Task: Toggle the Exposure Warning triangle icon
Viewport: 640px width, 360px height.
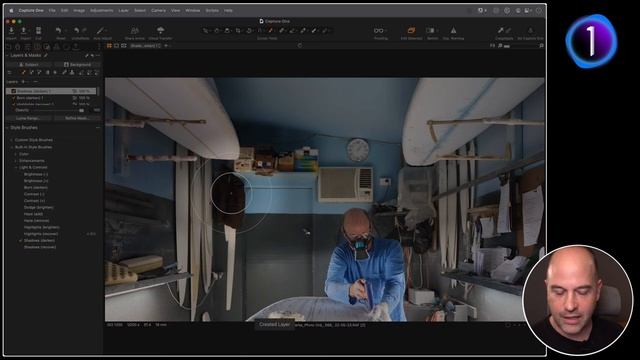Action: click(x=453, y=31)
